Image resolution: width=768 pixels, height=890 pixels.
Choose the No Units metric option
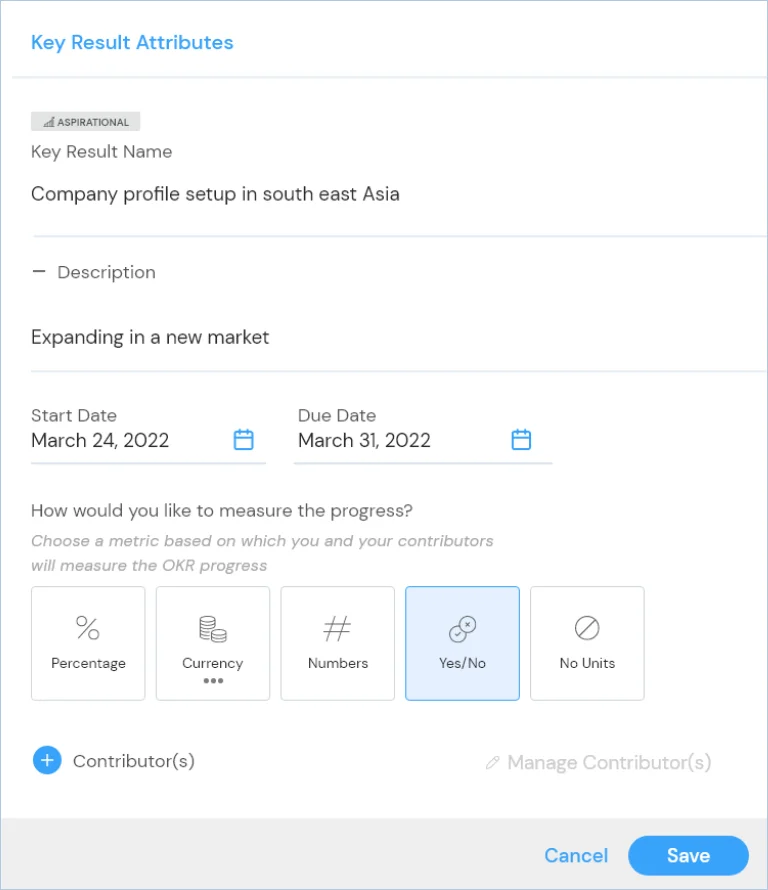[587, 643]
